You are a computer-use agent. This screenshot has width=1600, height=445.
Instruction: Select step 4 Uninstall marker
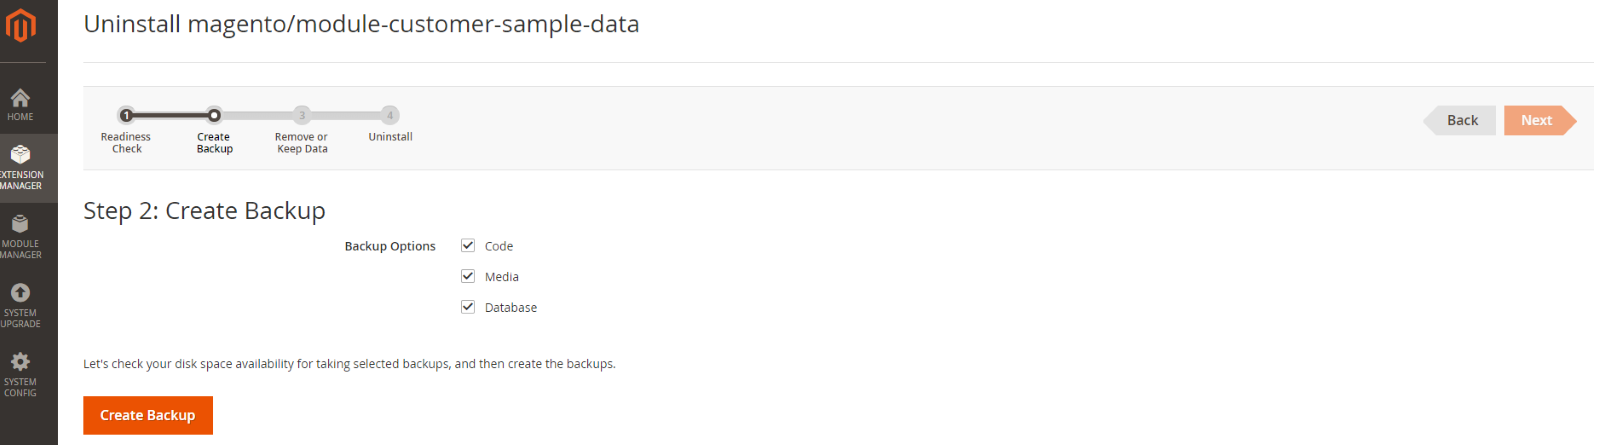(390, 115)
